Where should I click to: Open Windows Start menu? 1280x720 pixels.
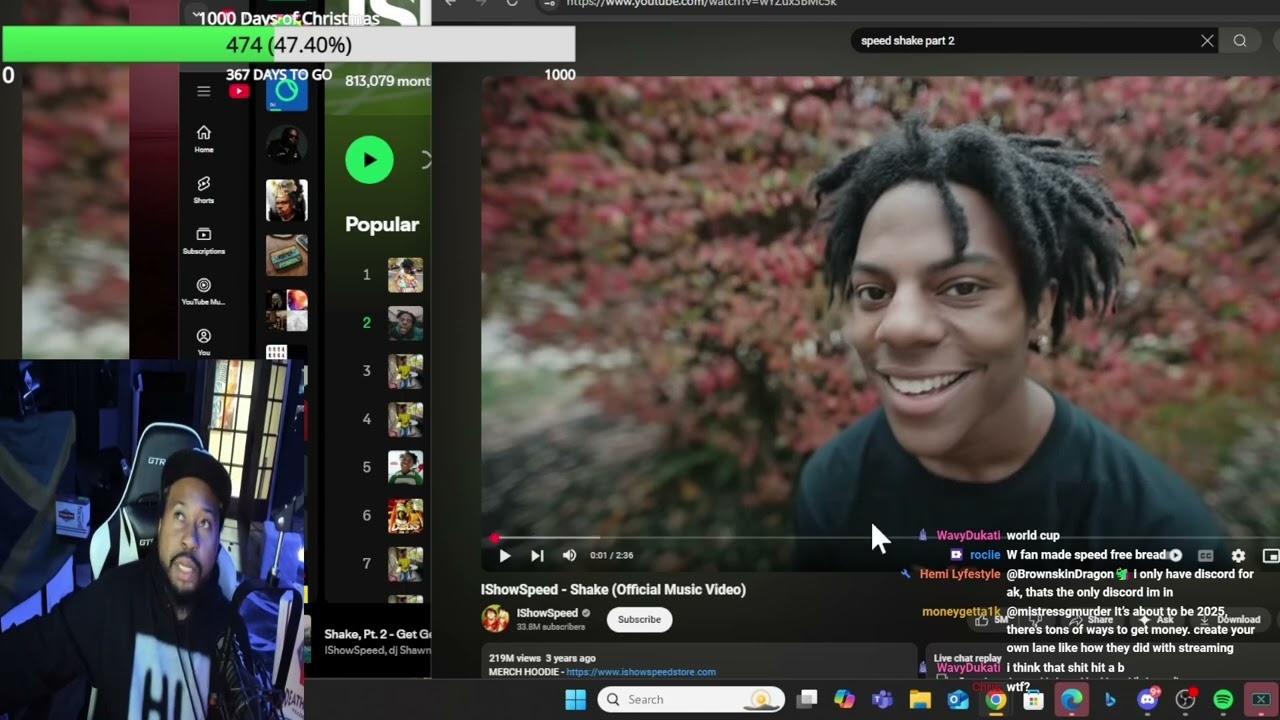(x=575, y=699)
